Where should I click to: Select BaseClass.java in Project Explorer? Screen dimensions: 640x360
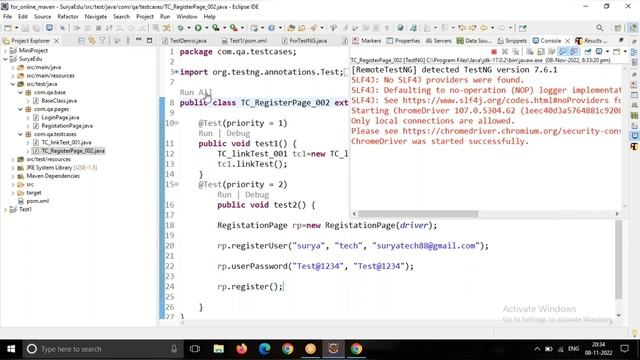(x=59, y=101)
